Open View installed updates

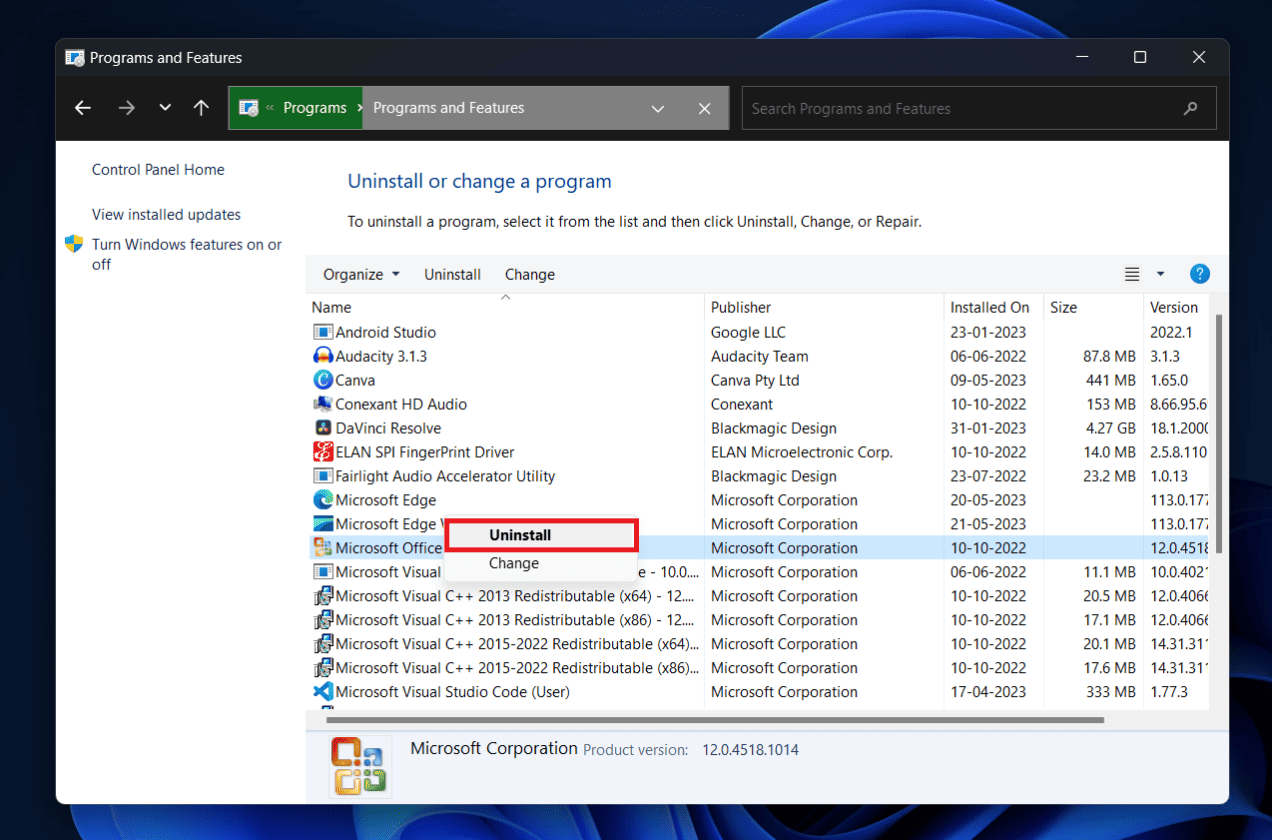point(165,214)
